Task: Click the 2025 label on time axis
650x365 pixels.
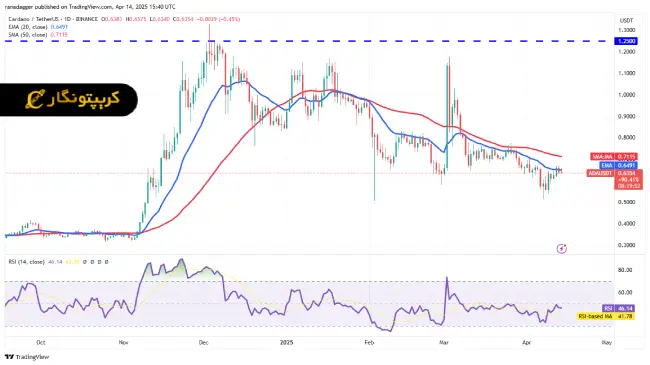Action: click(x=286, y=343)
